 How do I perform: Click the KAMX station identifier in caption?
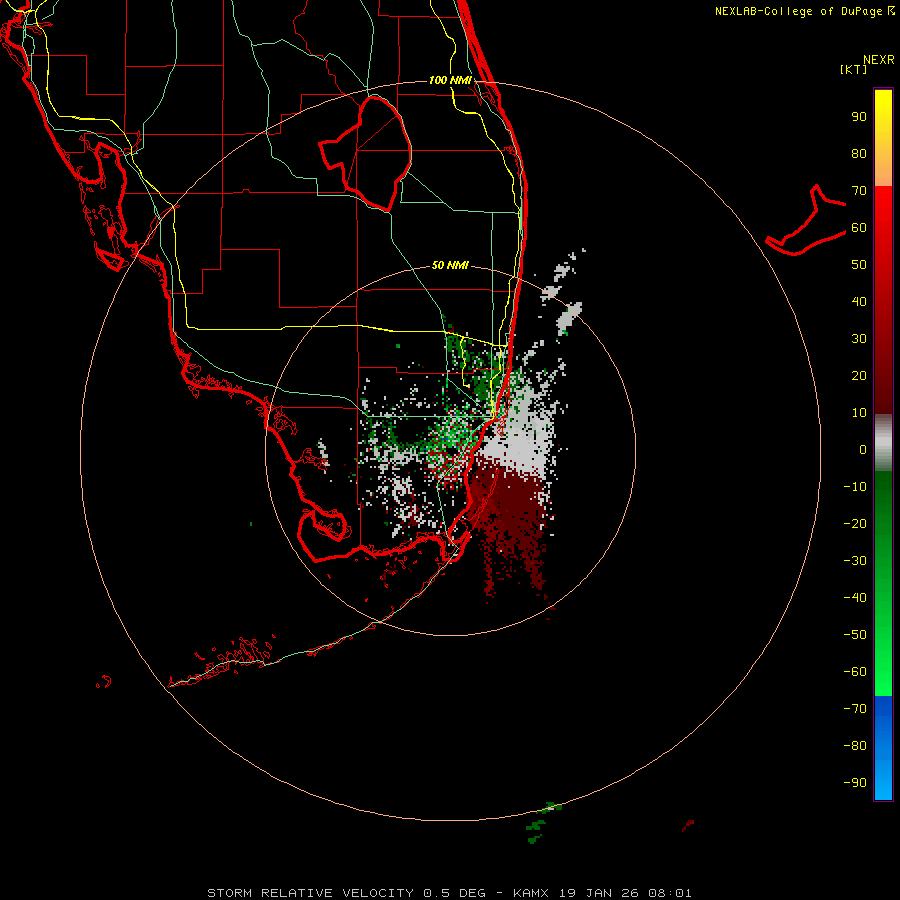530,893
